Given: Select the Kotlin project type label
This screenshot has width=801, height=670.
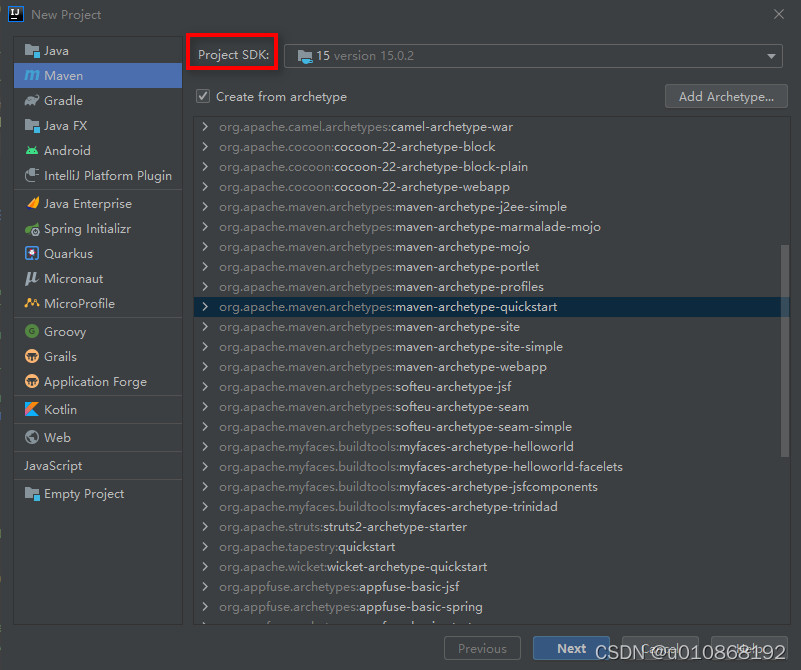Looking at the screenshot, I should [60, 410].
